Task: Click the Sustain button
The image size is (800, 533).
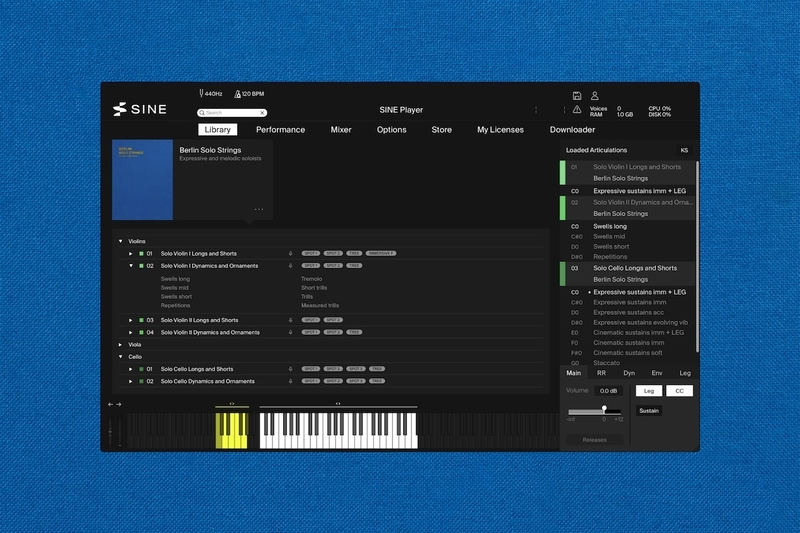Action: click(649, 411)
